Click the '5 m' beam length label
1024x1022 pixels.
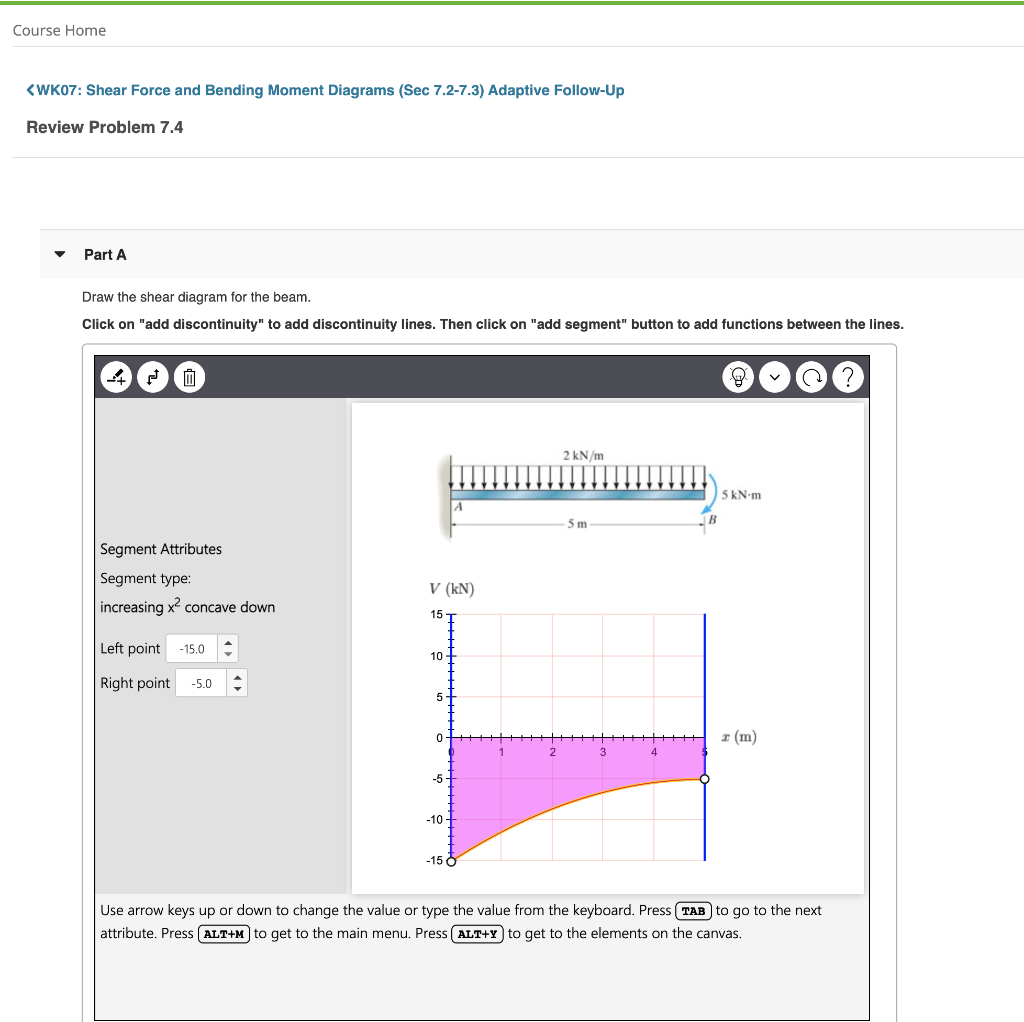[577, 524]
